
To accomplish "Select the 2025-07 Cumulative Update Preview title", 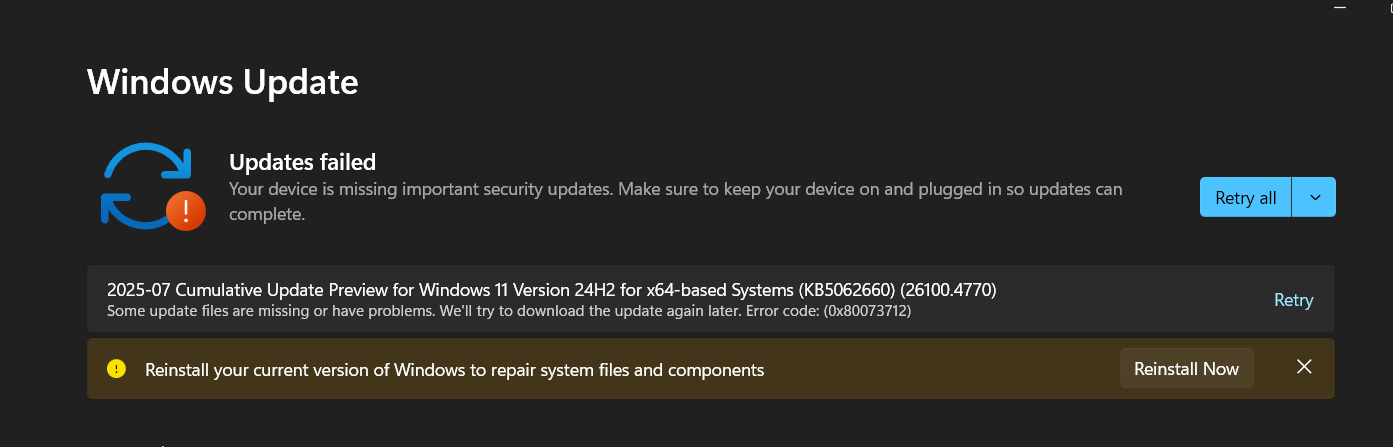I will pyautogui.click(x=552, y=289).
